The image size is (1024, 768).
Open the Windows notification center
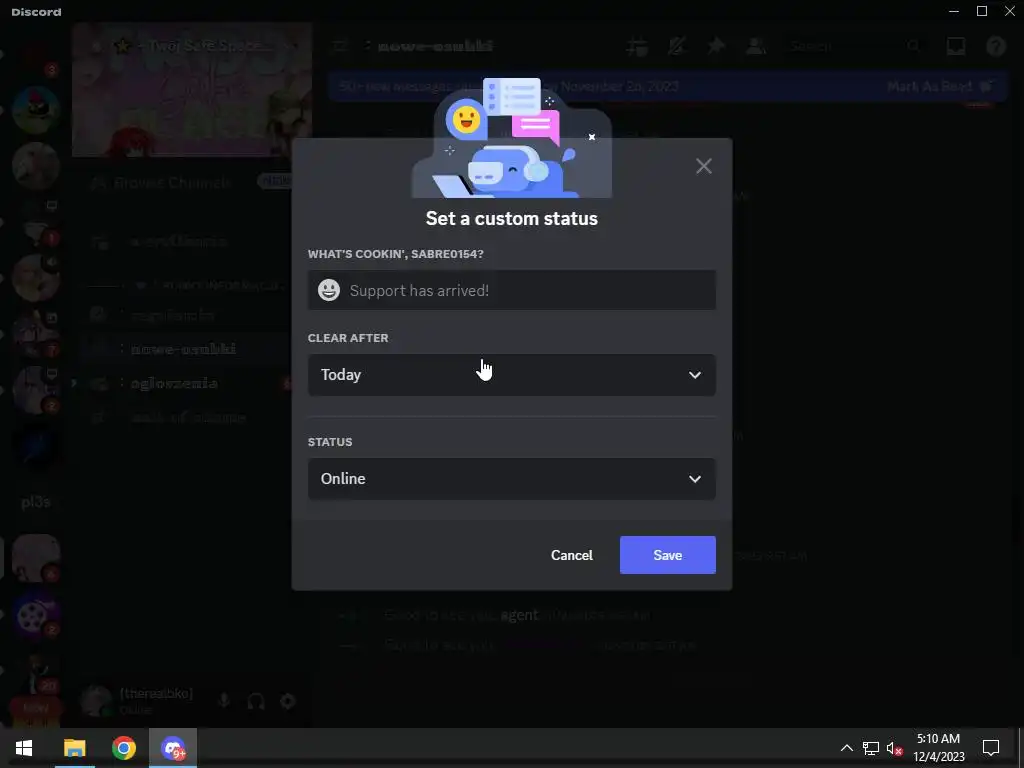click(991, 748)
